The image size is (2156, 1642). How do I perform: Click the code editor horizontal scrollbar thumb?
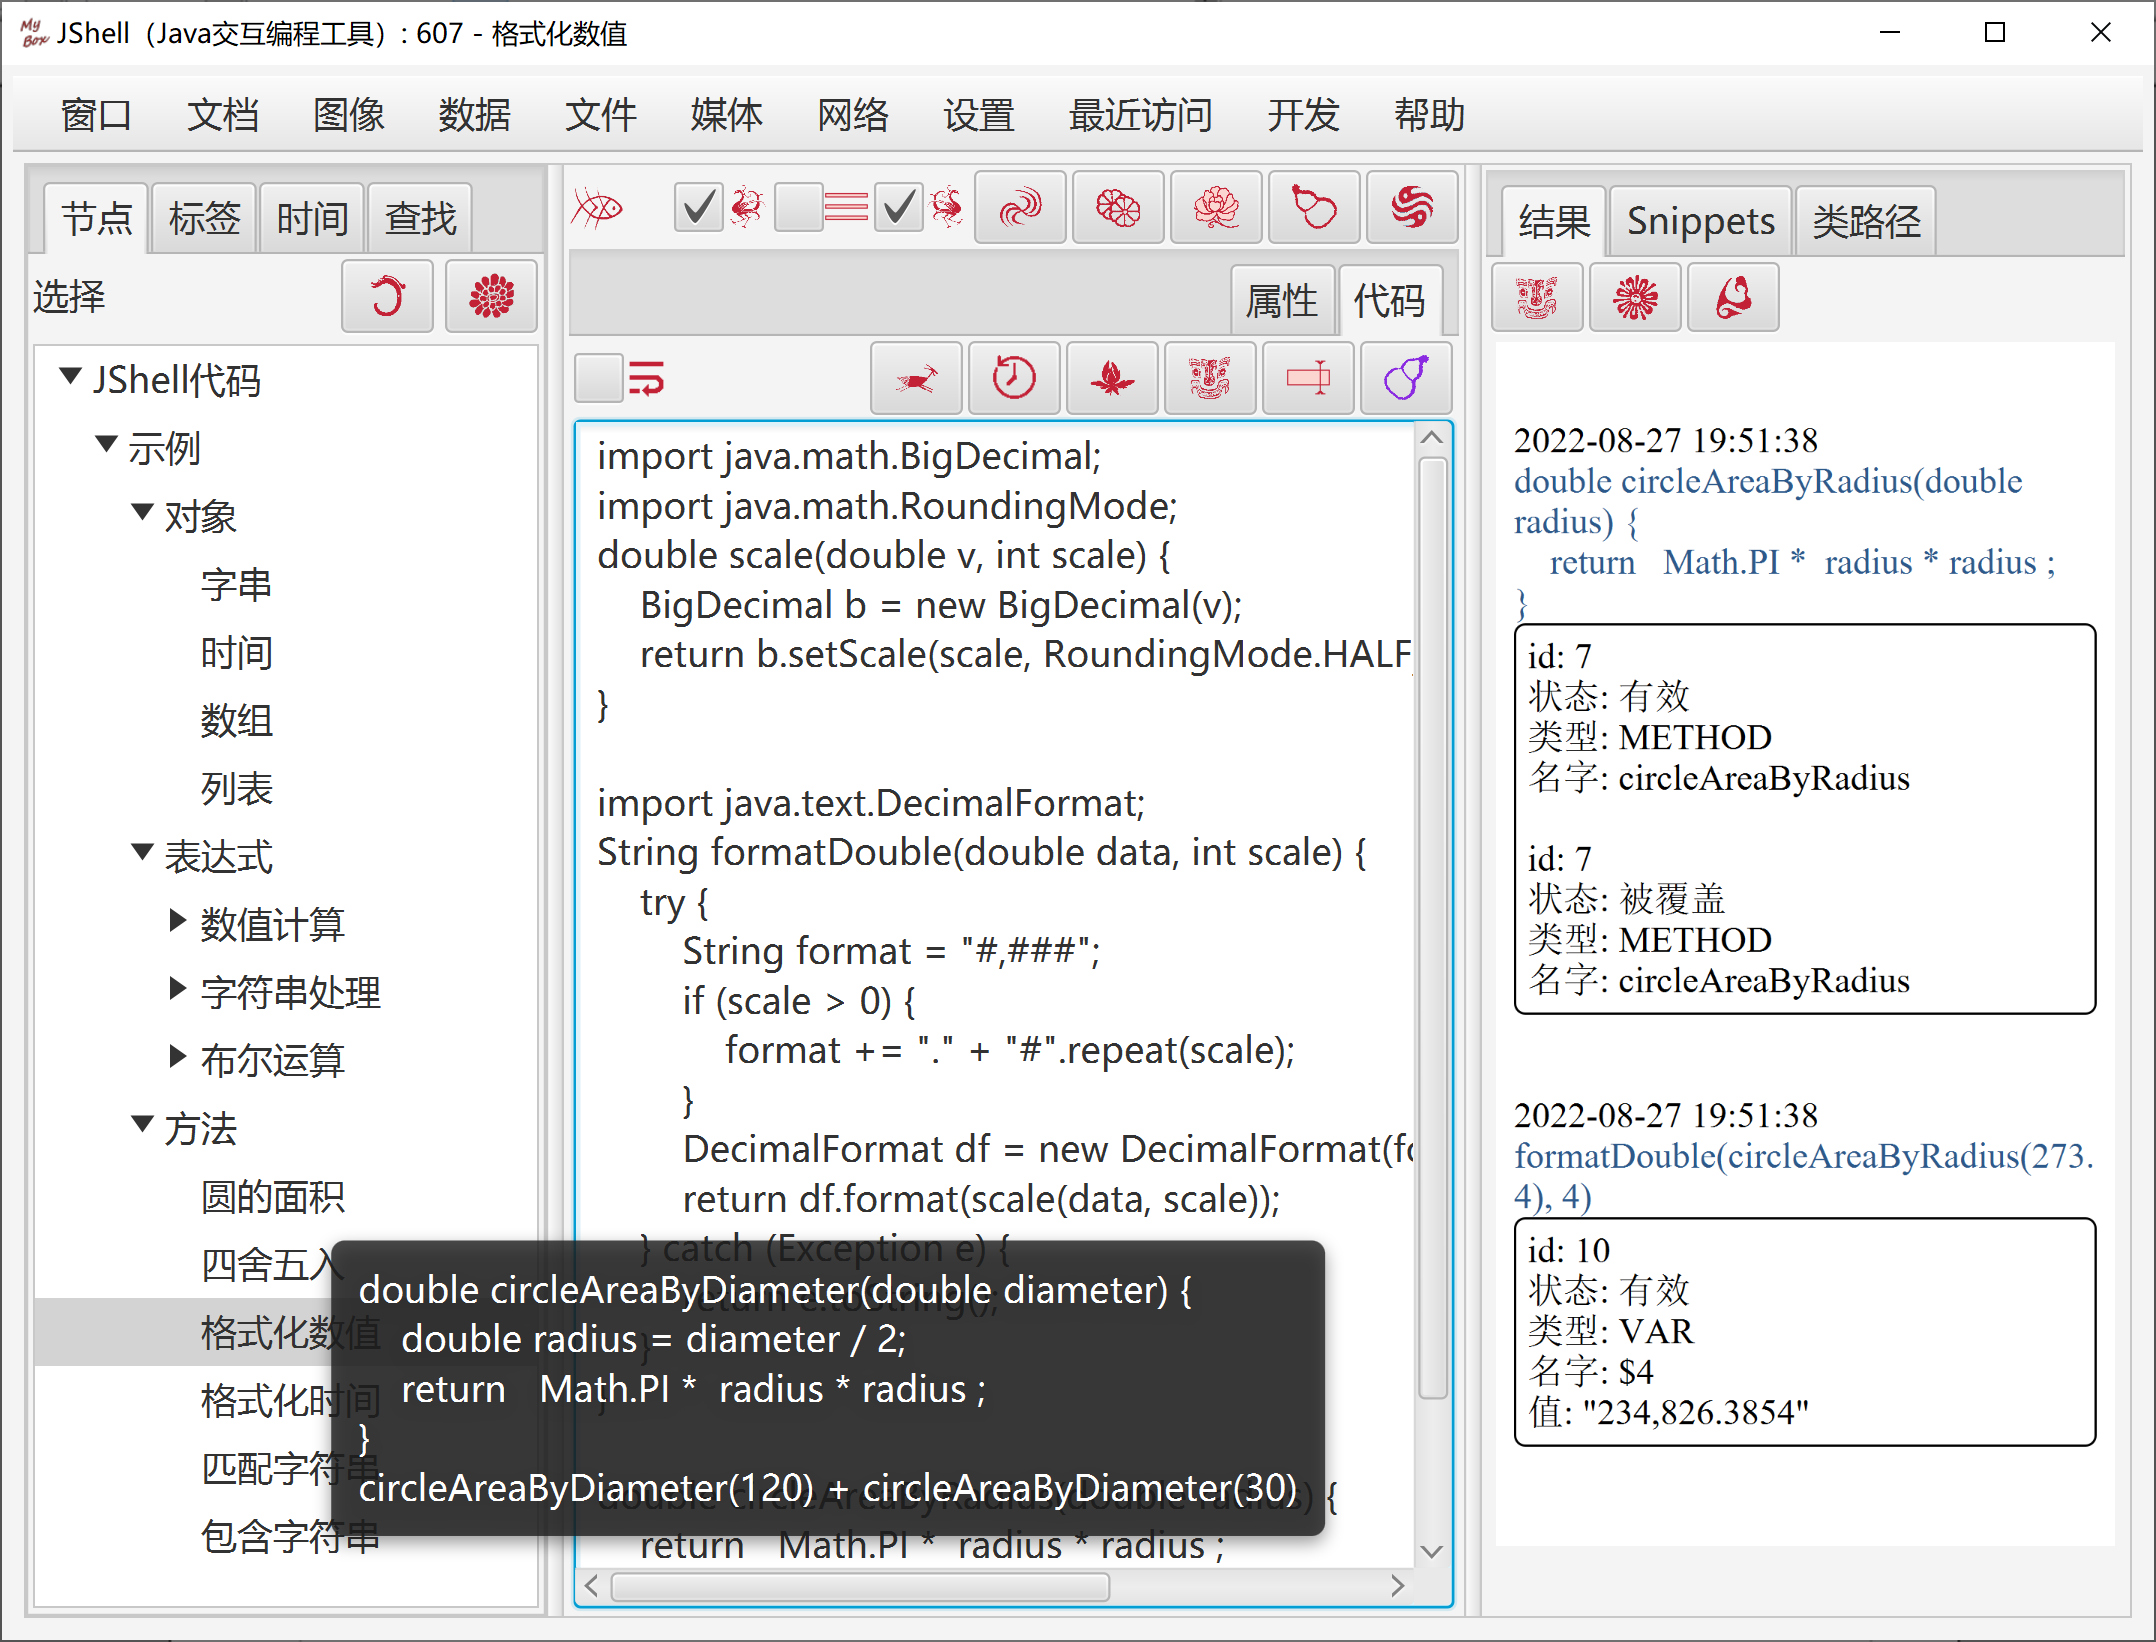pos(860,1586)
